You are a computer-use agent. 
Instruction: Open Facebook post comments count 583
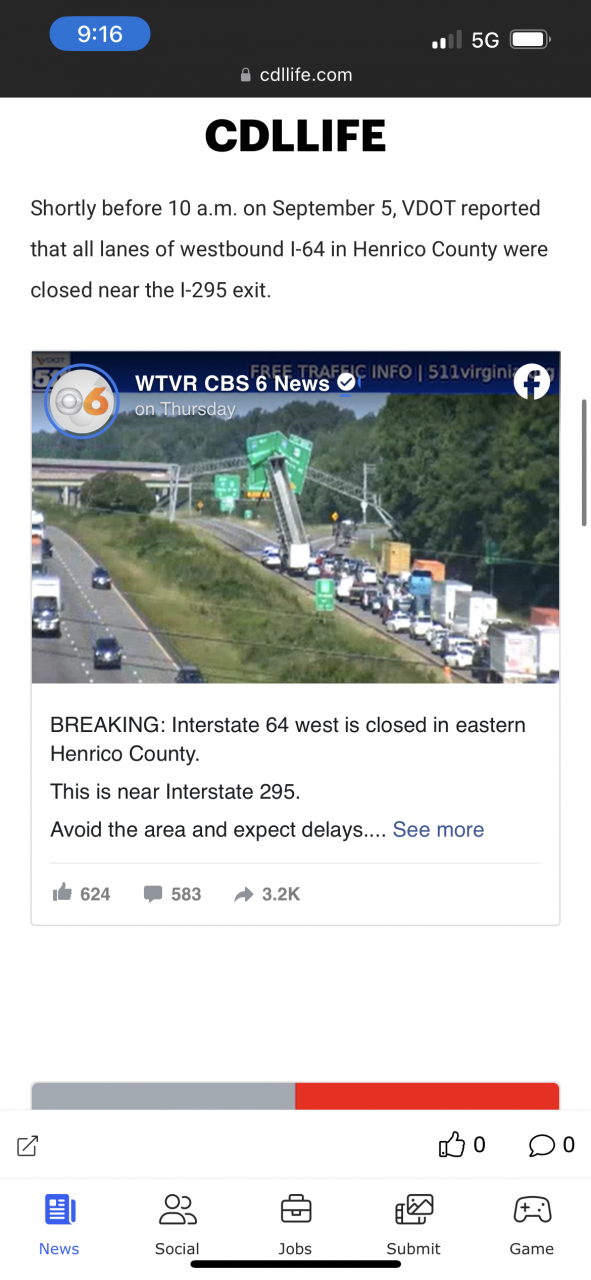pos(172,894)
